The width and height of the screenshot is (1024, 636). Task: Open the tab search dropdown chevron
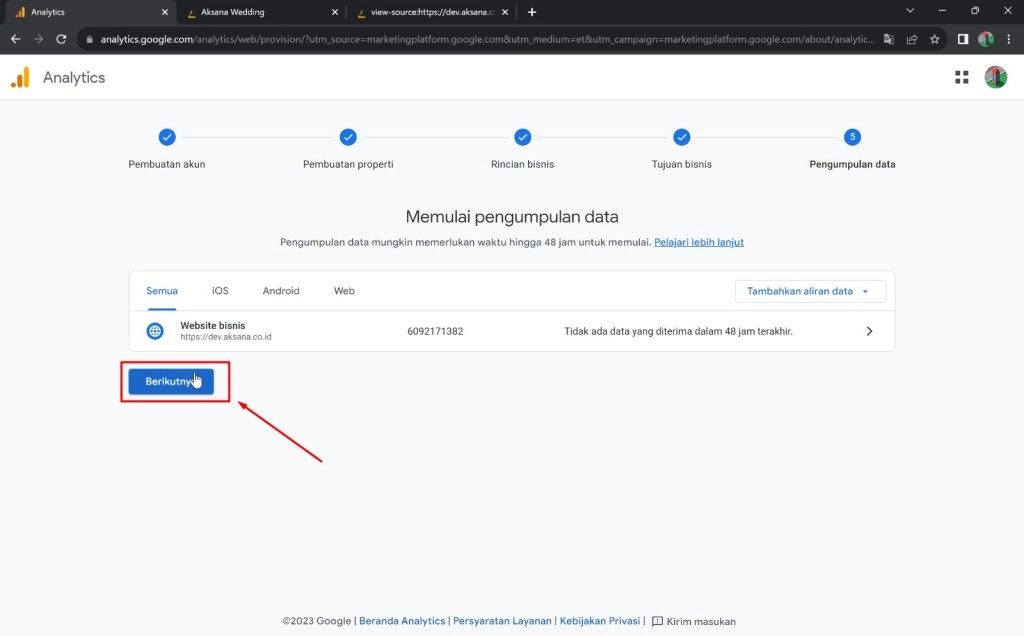click(910, 11)
